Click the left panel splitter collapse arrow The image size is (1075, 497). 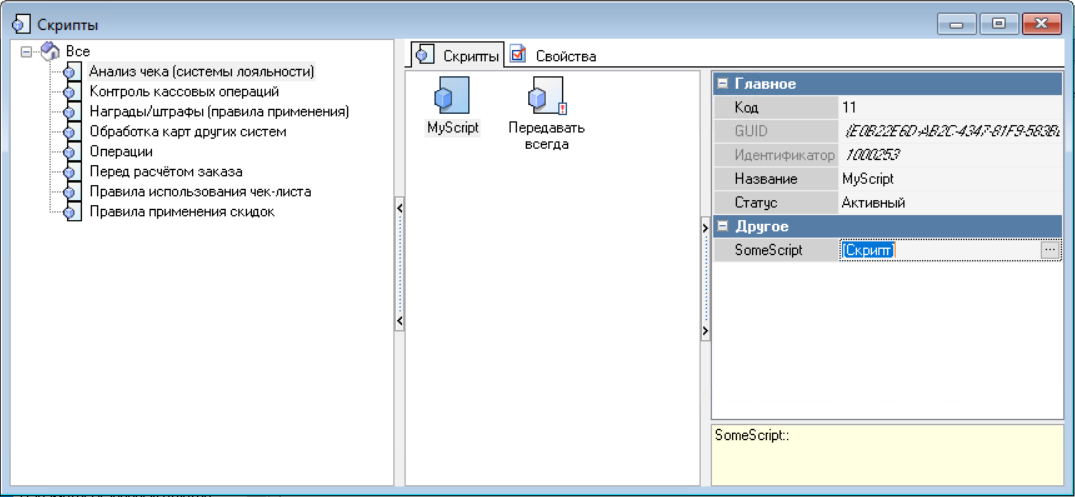point(399,208)
